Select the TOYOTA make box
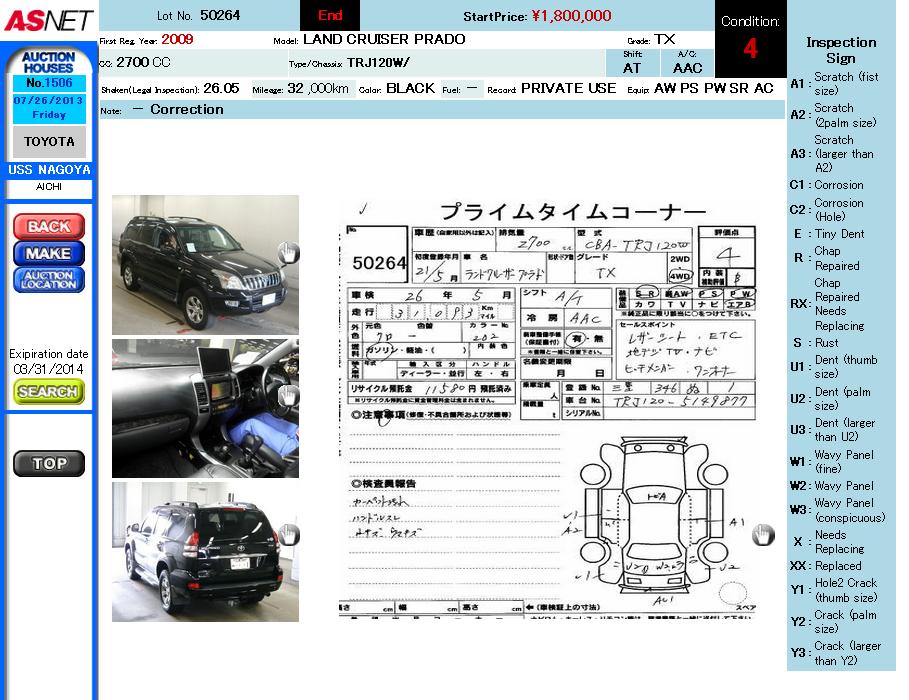Viewport: 909px width, 700px height. [49, 142]
